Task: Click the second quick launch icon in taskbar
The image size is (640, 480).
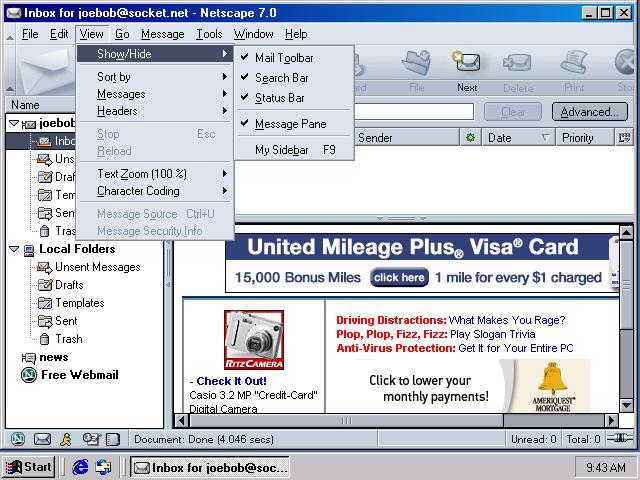Action: point(103,467)
